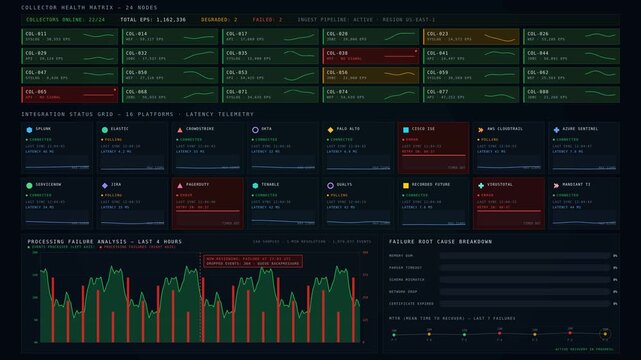This screenshot has width=641, height=360.
Task: Select collector tile COL-026
Action: [x=572, y=36]
